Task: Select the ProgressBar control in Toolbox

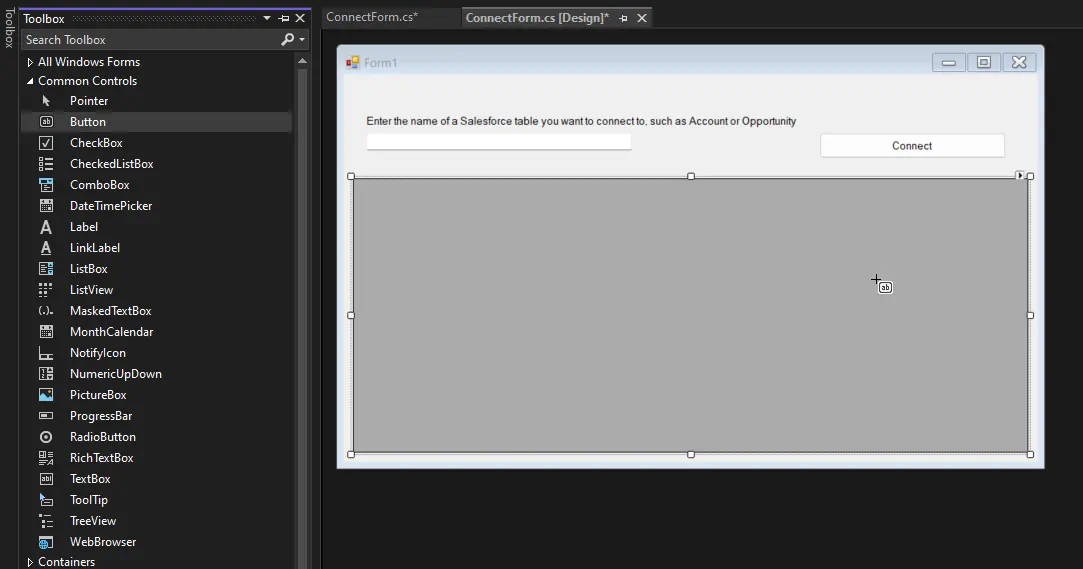Action: [100, 416]
